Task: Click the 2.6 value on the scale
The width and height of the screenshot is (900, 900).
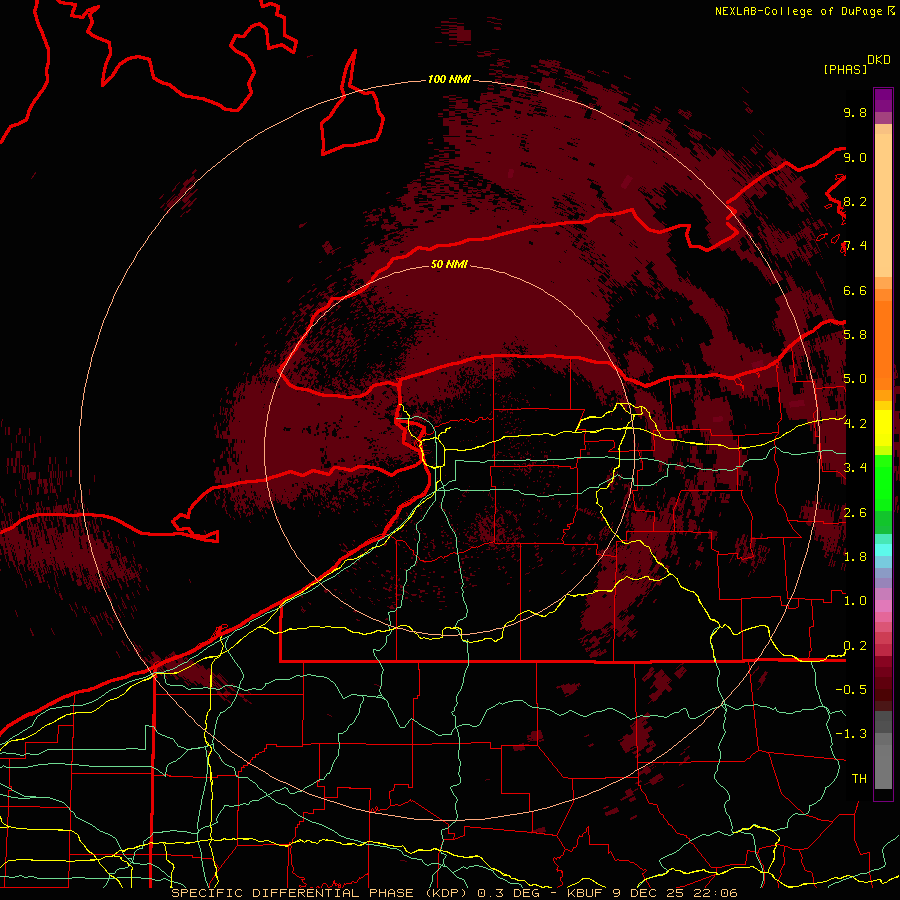Action: [x=855, y=512]
